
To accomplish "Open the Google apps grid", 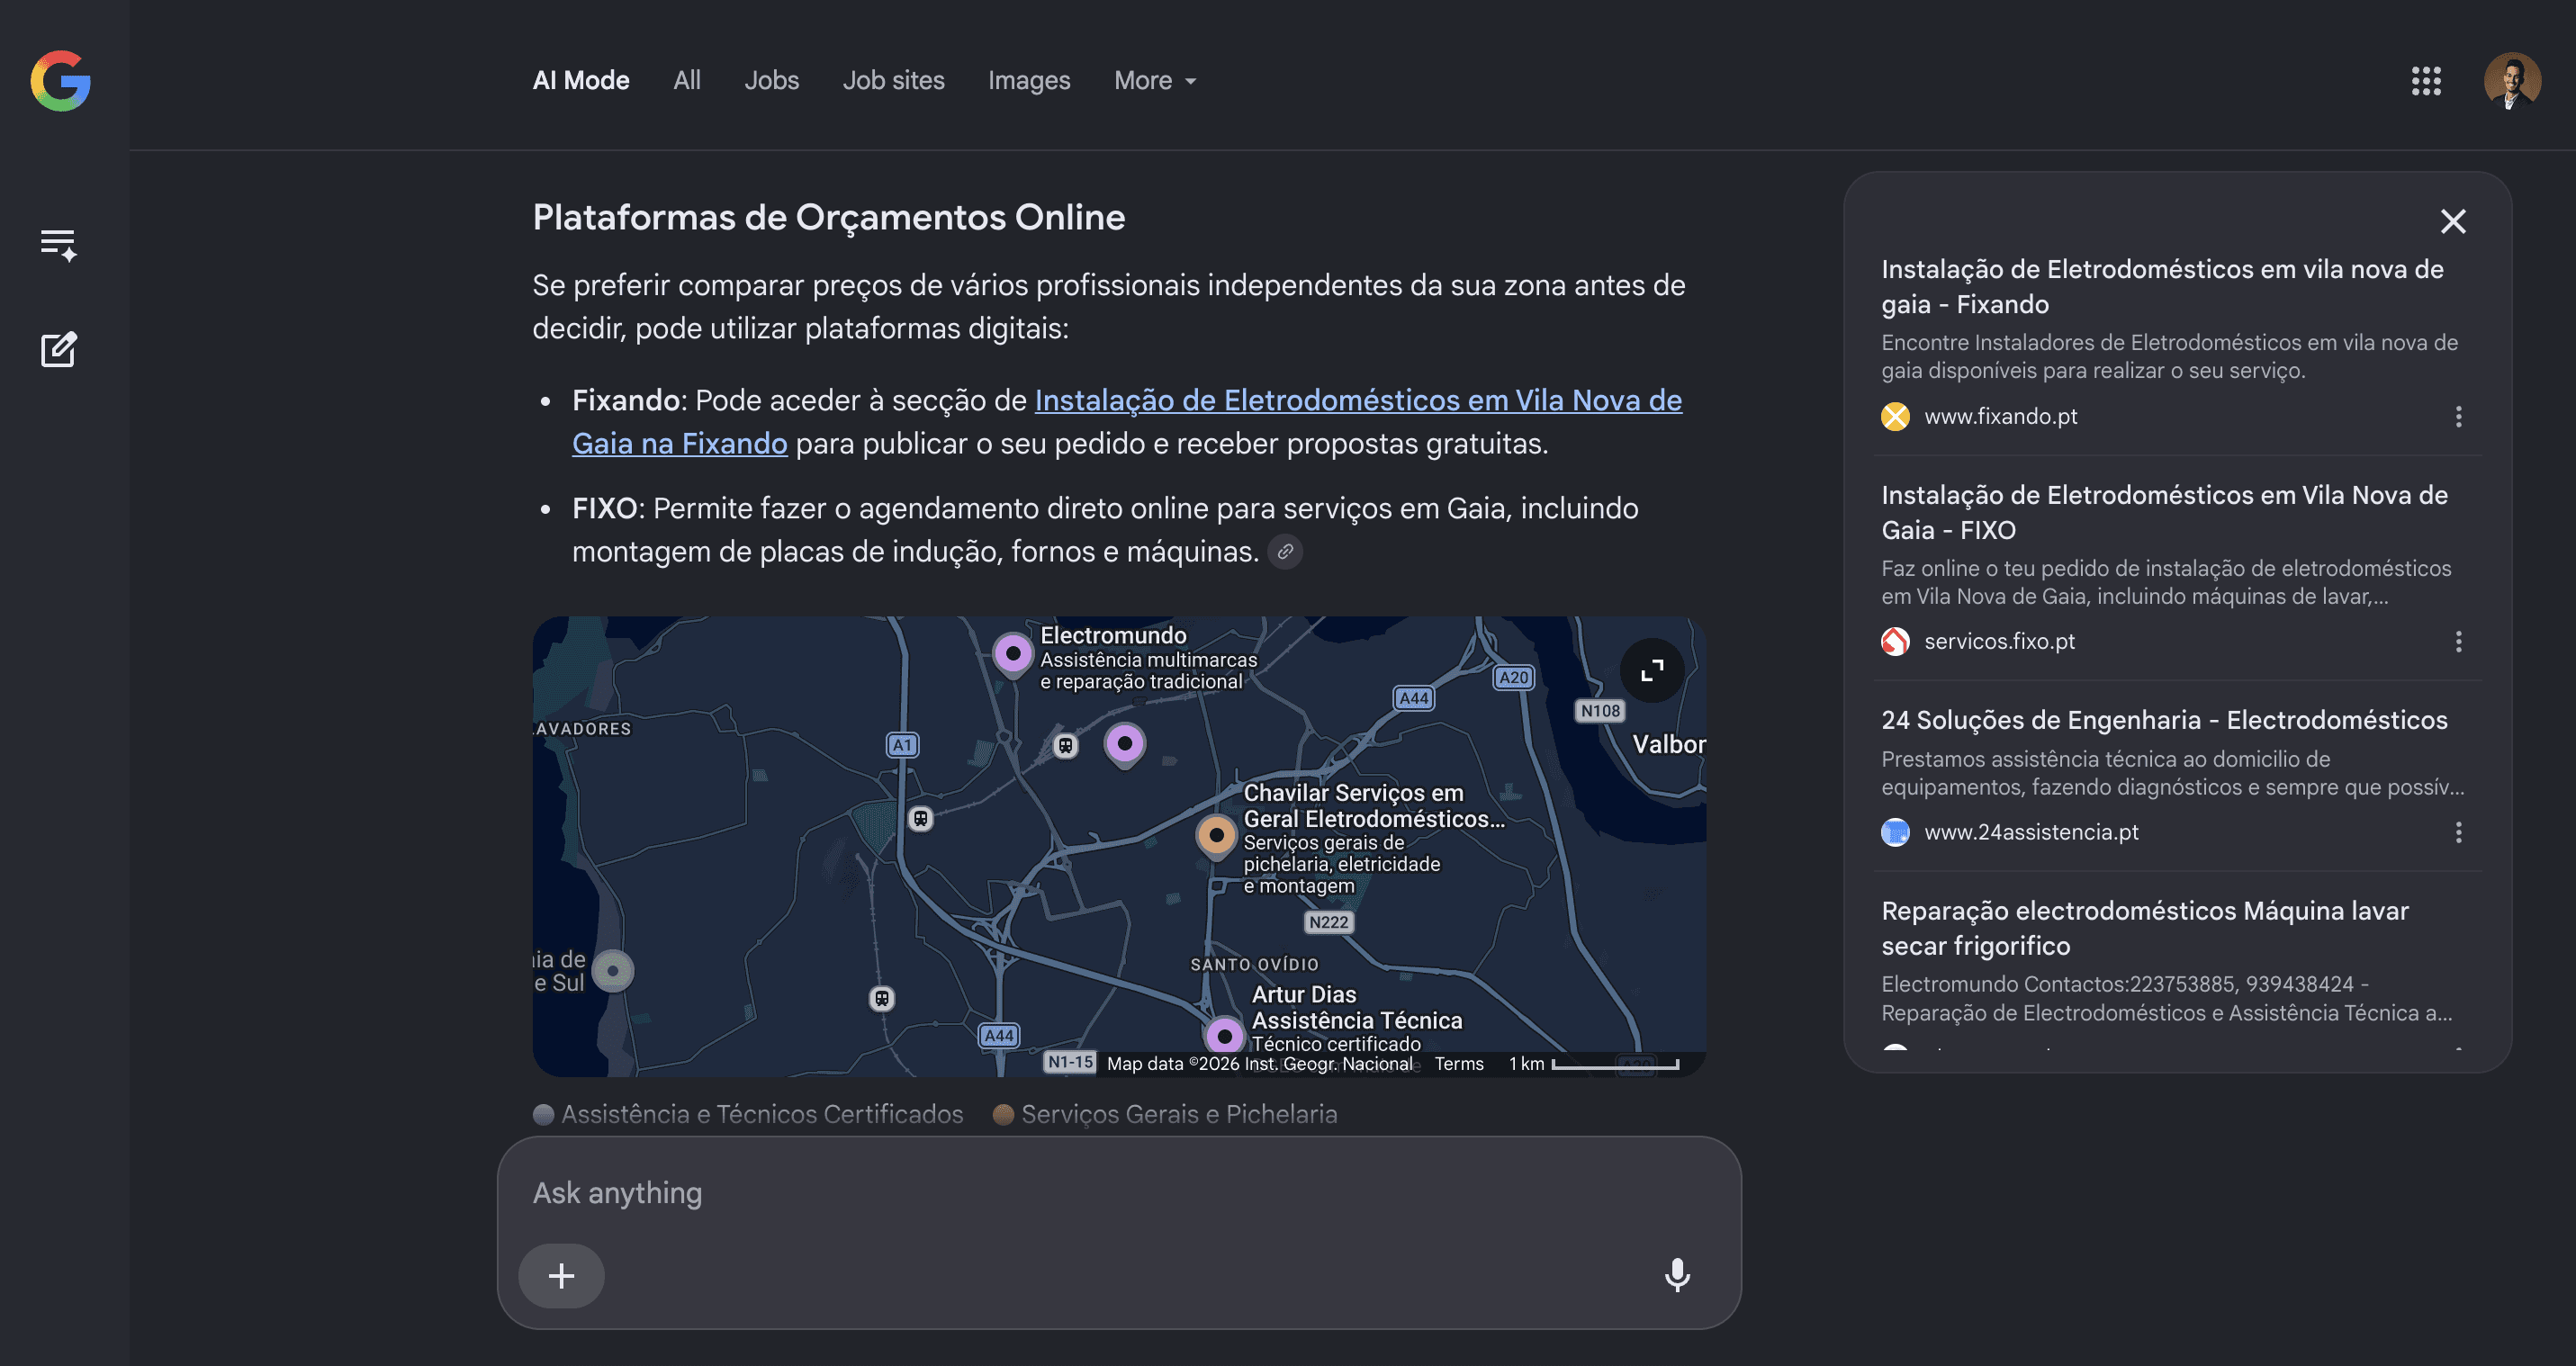I will (2426, 81).
